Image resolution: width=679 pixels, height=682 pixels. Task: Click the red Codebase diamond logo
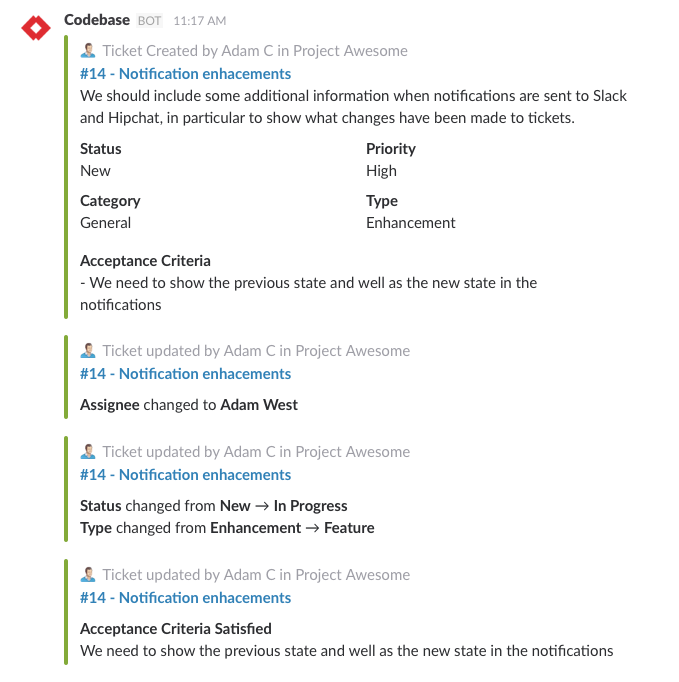[x=36, y=28]
